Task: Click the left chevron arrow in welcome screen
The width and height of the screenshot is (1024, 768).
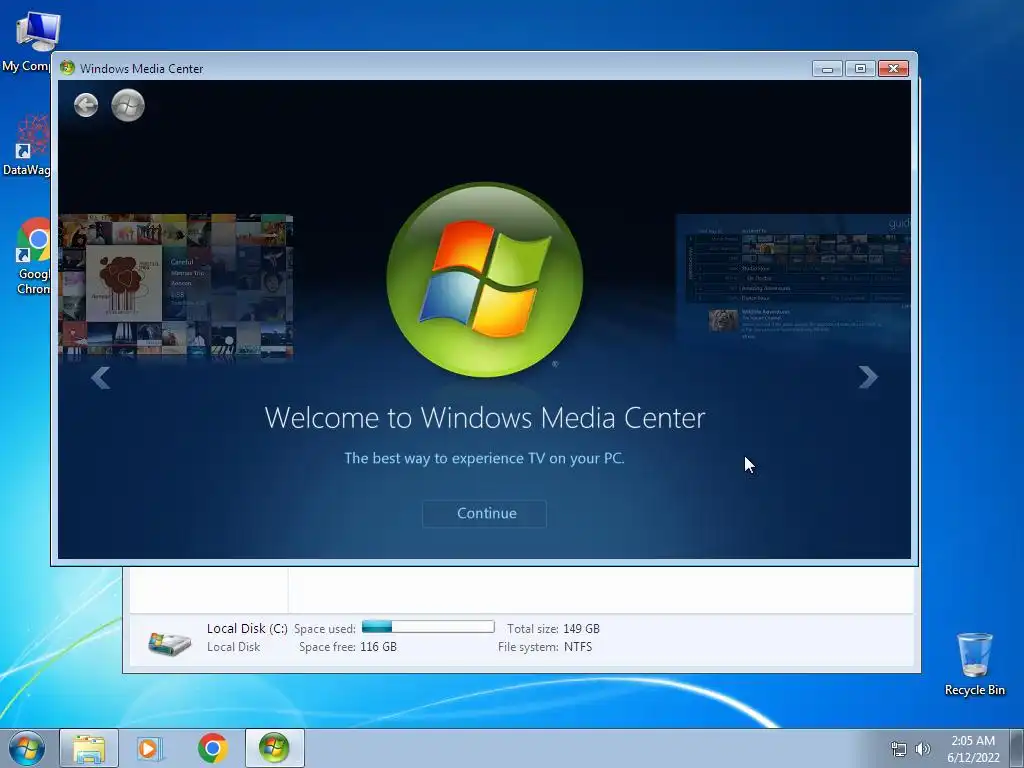Action: [101, 377]
